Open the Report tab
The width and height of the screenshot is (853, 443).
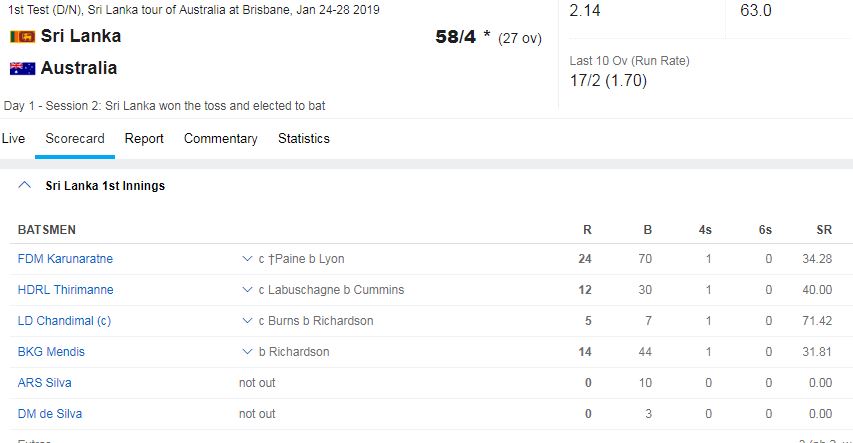(x=144, y=139)
